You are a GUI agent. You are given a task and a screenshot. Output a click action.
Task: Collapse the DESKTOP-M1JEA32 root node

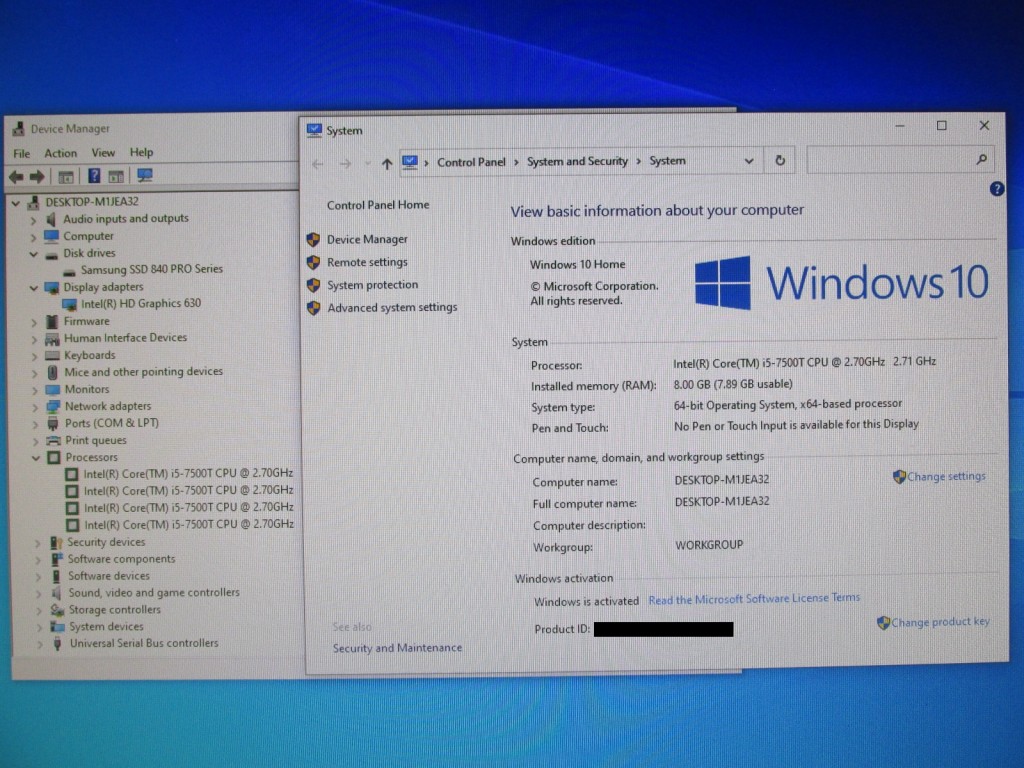tap(16, 204)
